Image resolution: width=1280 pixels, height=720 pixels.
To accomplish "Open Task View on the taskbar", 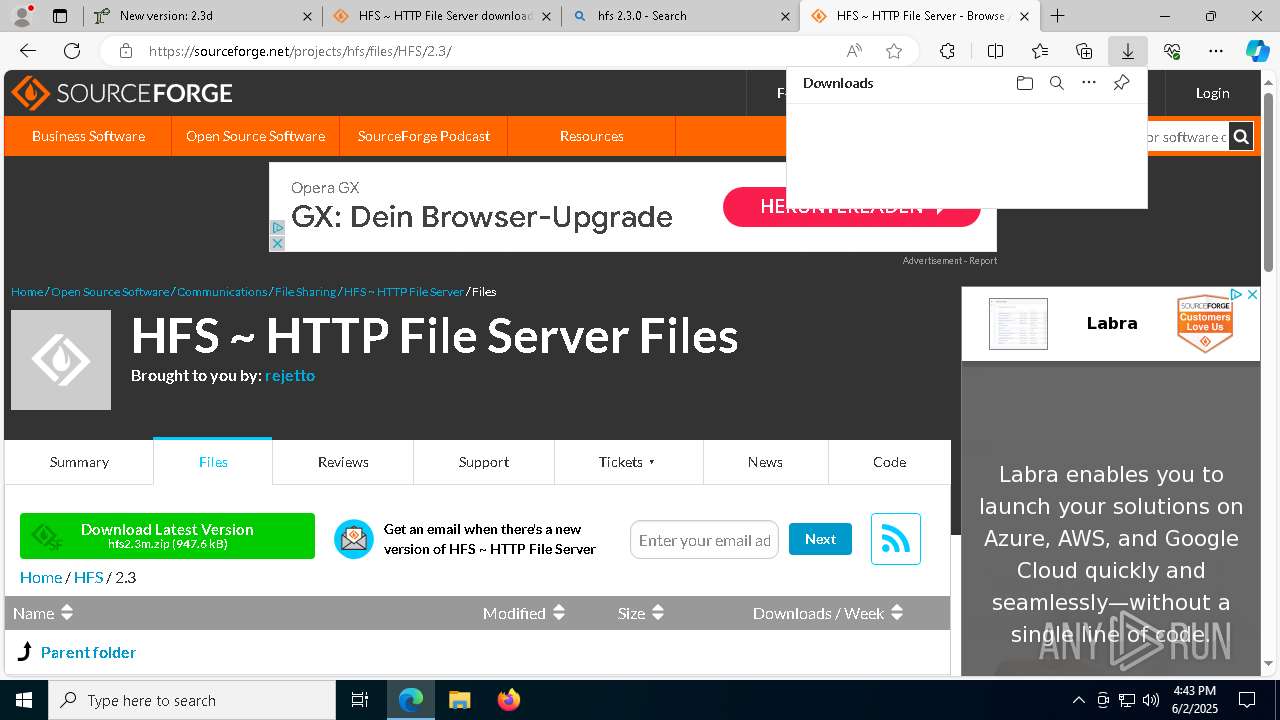I will coord(360,700).
